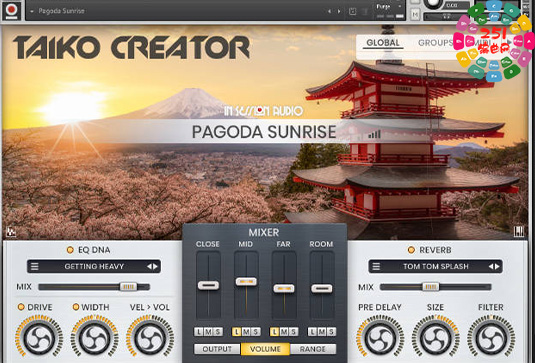Select previous reverb preset arrow
The image size is (535, 363).
click(491, 266)
